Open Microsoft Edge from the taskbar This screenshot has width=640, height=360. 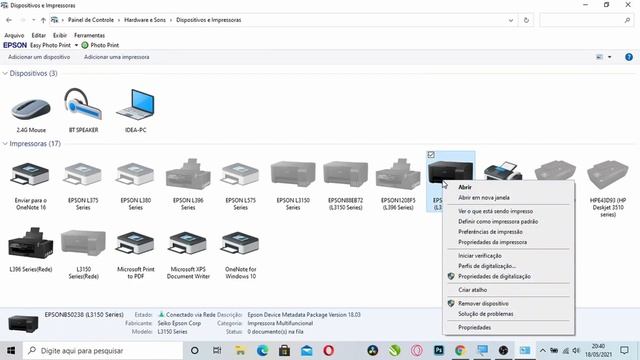262,350
